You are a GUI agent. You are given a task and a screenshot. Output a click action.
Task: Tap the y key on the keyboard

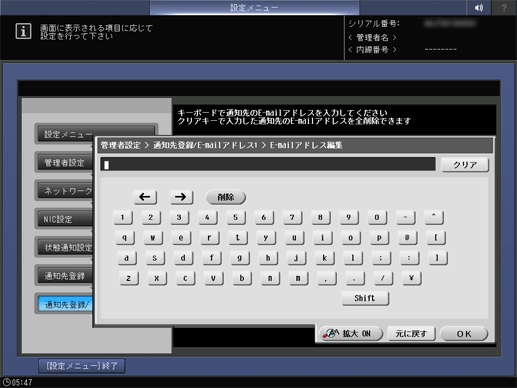(266, 238)
